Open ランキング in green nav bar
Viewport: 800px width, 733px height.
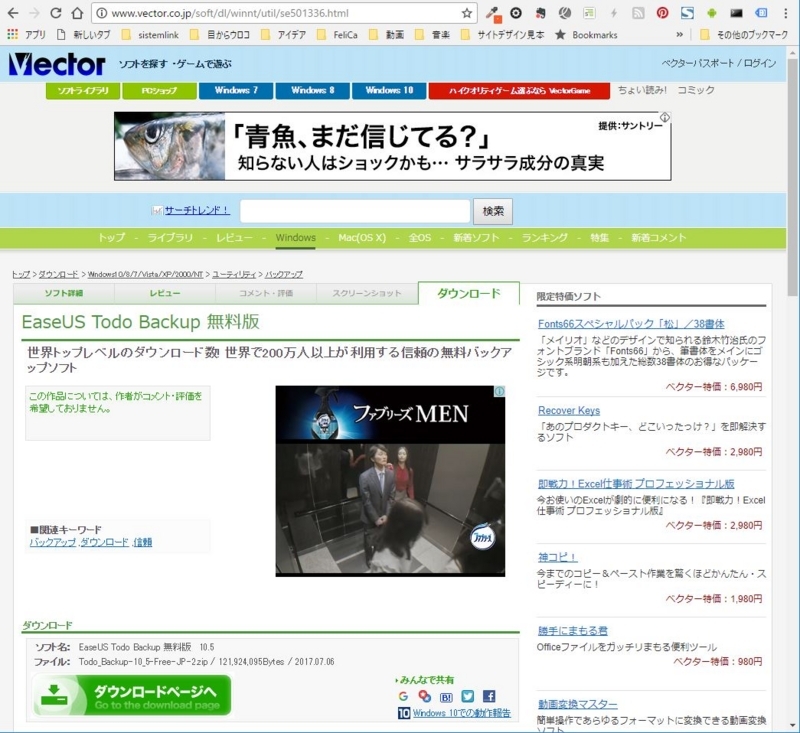[x=544, y=238]
